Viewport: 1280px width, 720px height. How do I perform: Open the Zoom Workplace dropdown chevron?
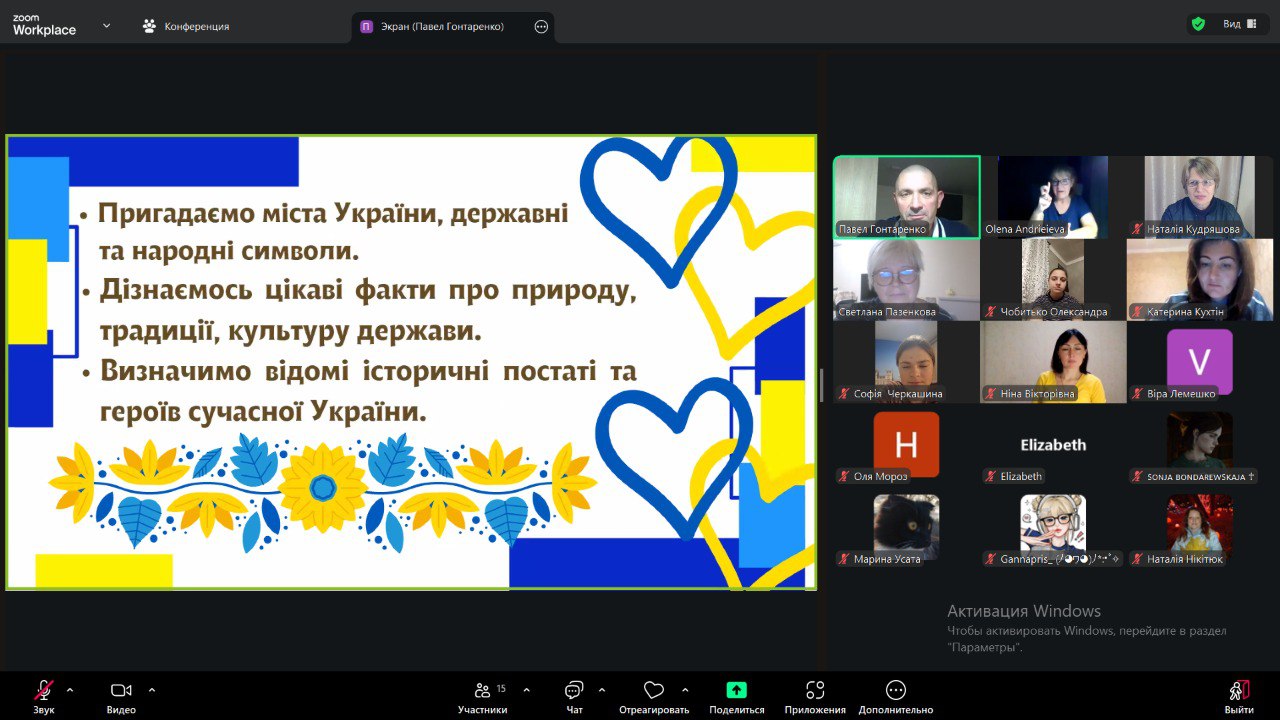pyautogui.click(x=106, y=26)
